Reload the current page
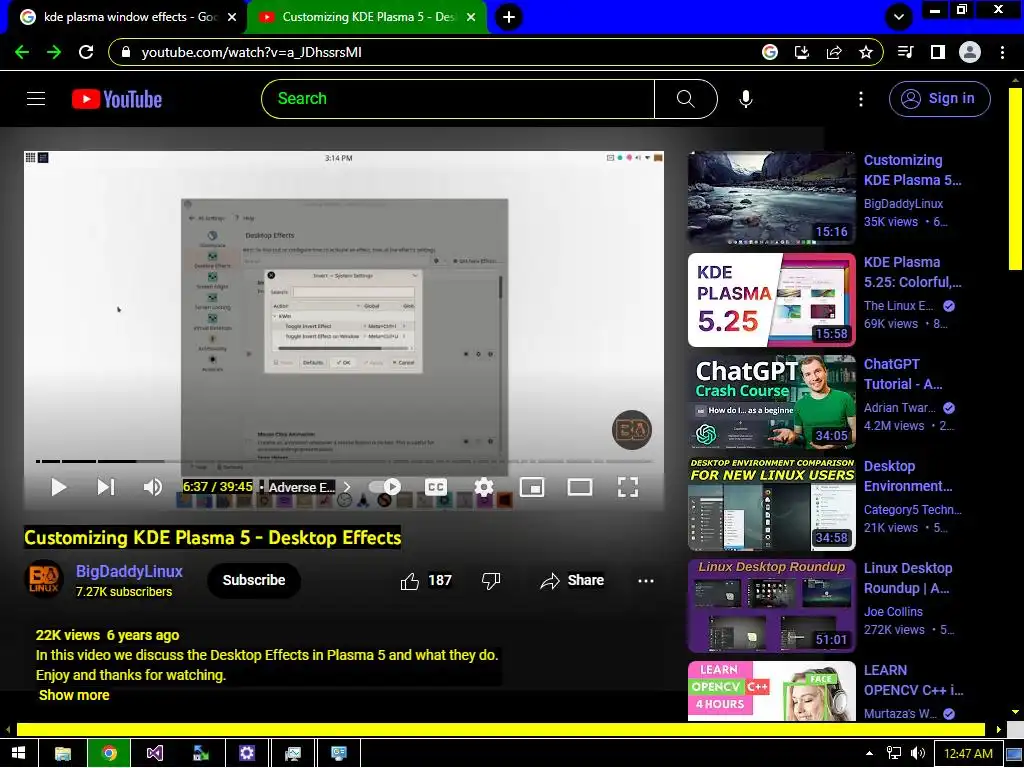This screenshot has width=1024, height=768. pyautogui.click(x=86, y=52)
